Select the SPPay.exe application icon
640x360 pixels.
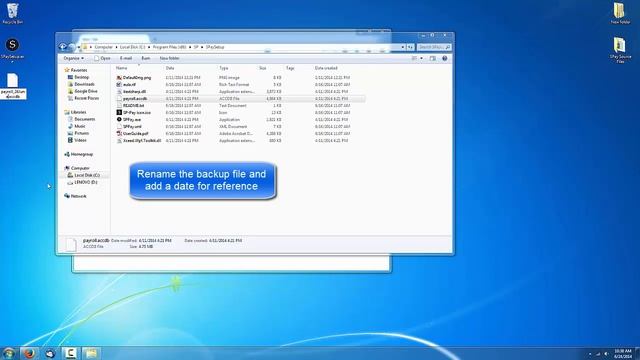[x=119, y=120]
